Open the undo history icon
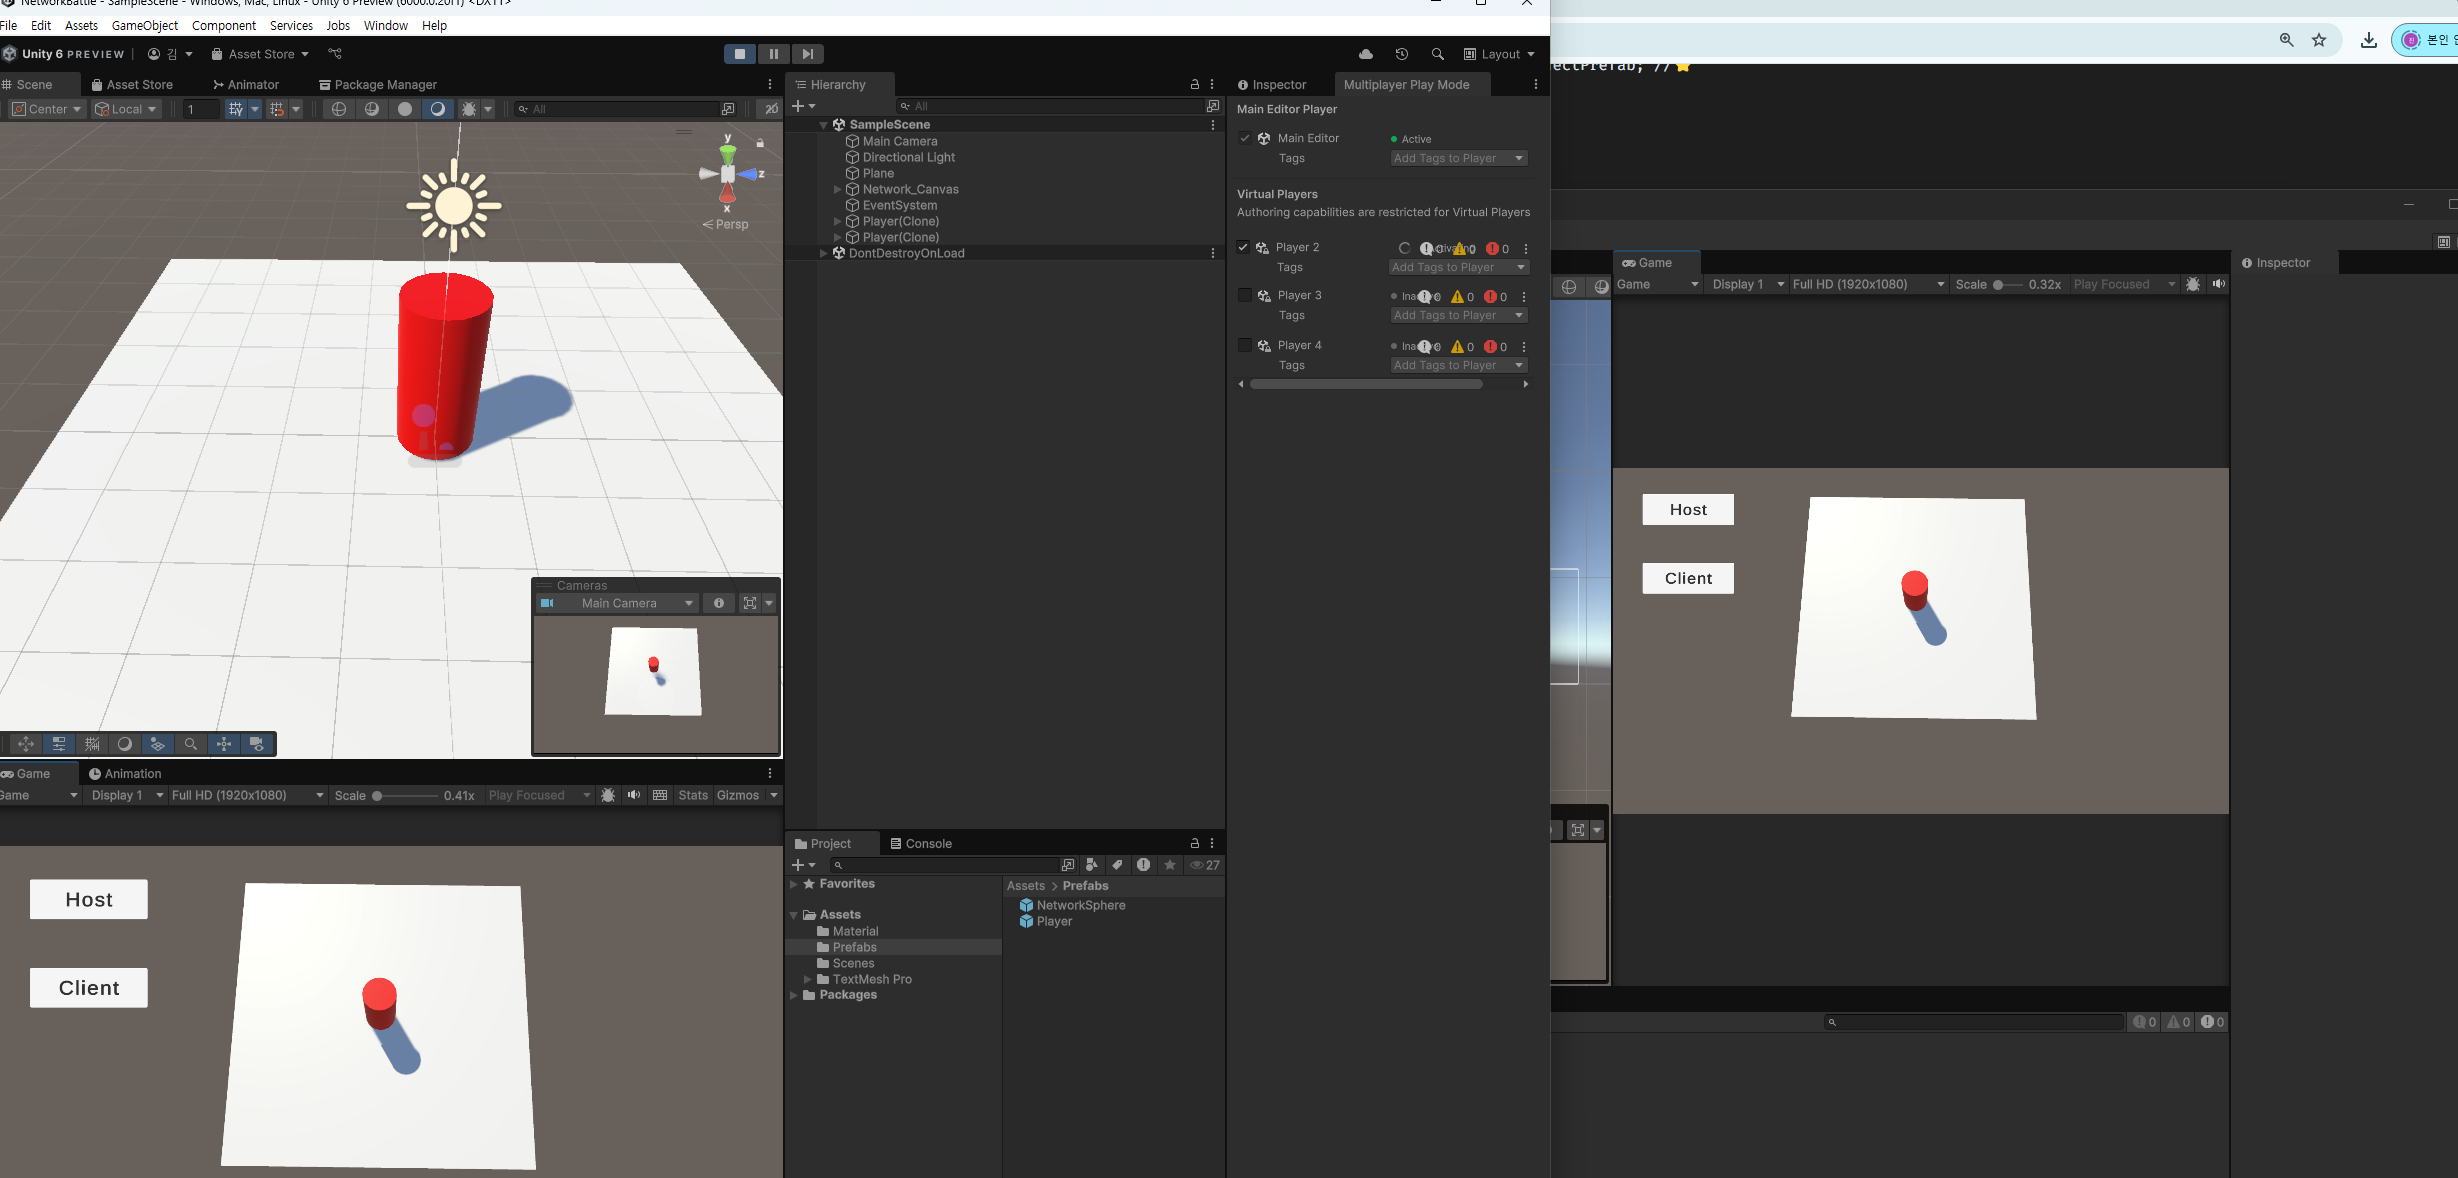The width and height of the screenshot is (2458, 1178). coord(1402,54)
